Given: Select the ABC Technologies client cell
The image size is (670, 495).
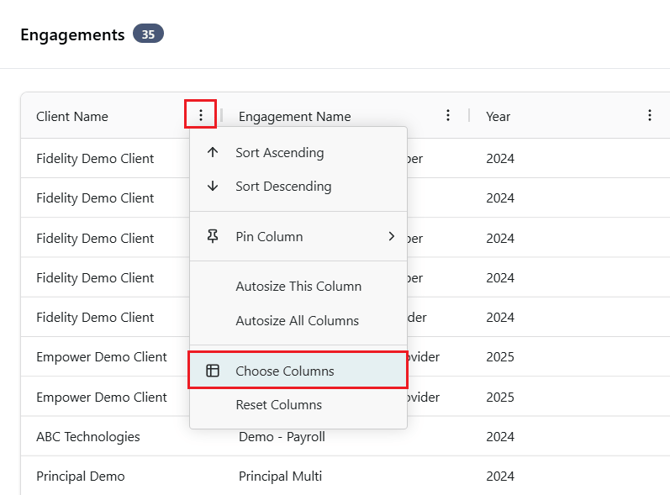Looking at the screenshot, I should 88,436.
